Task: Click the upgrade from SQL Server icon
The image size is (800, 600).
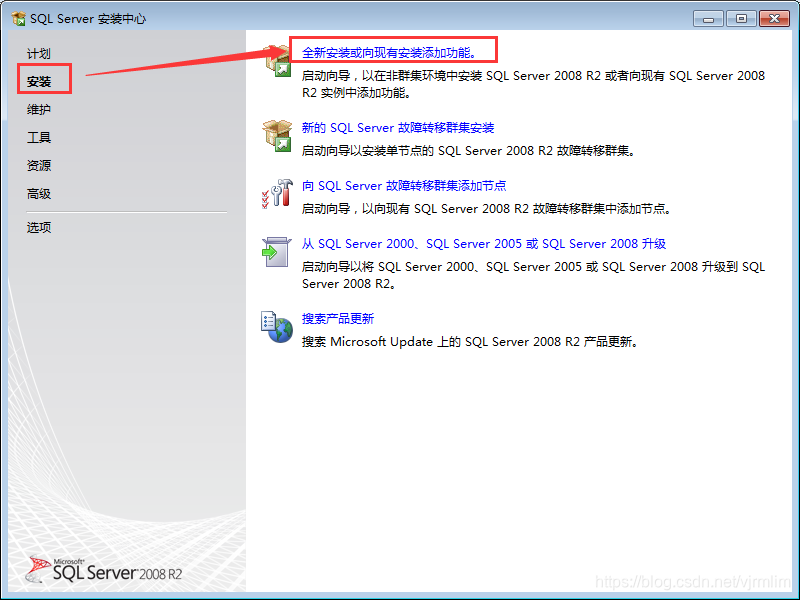Action: pos(277,252)
